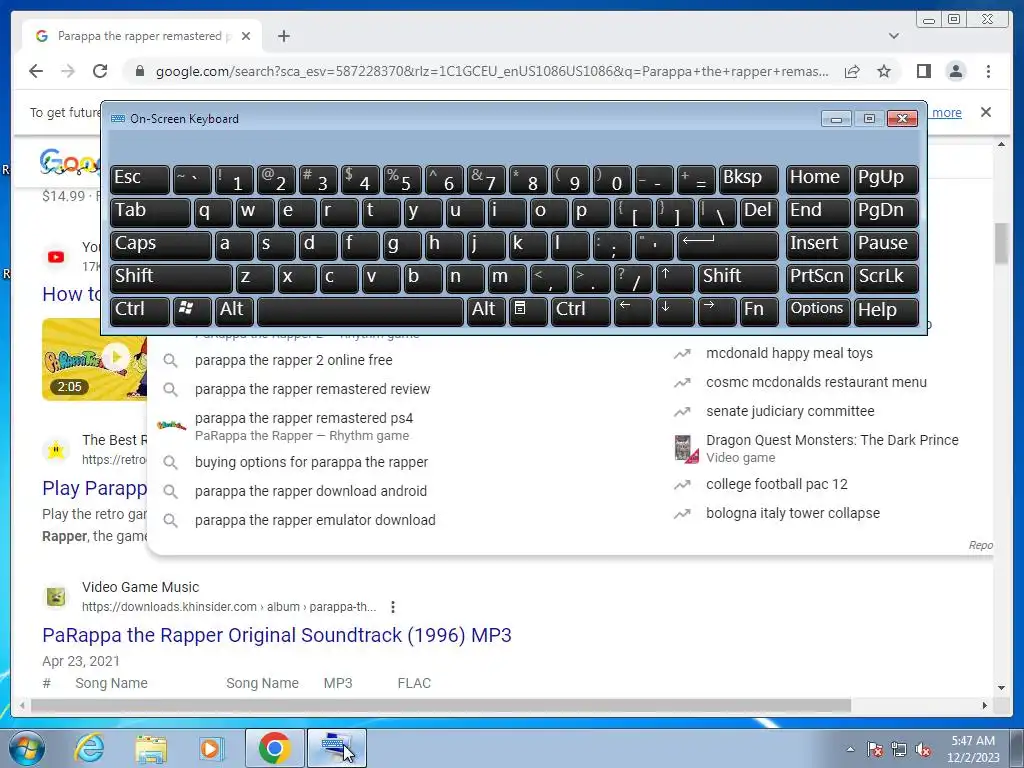Launch Internet Explorer from taskbar
The width and height of the screenshot is (1024, 768).
89,748
